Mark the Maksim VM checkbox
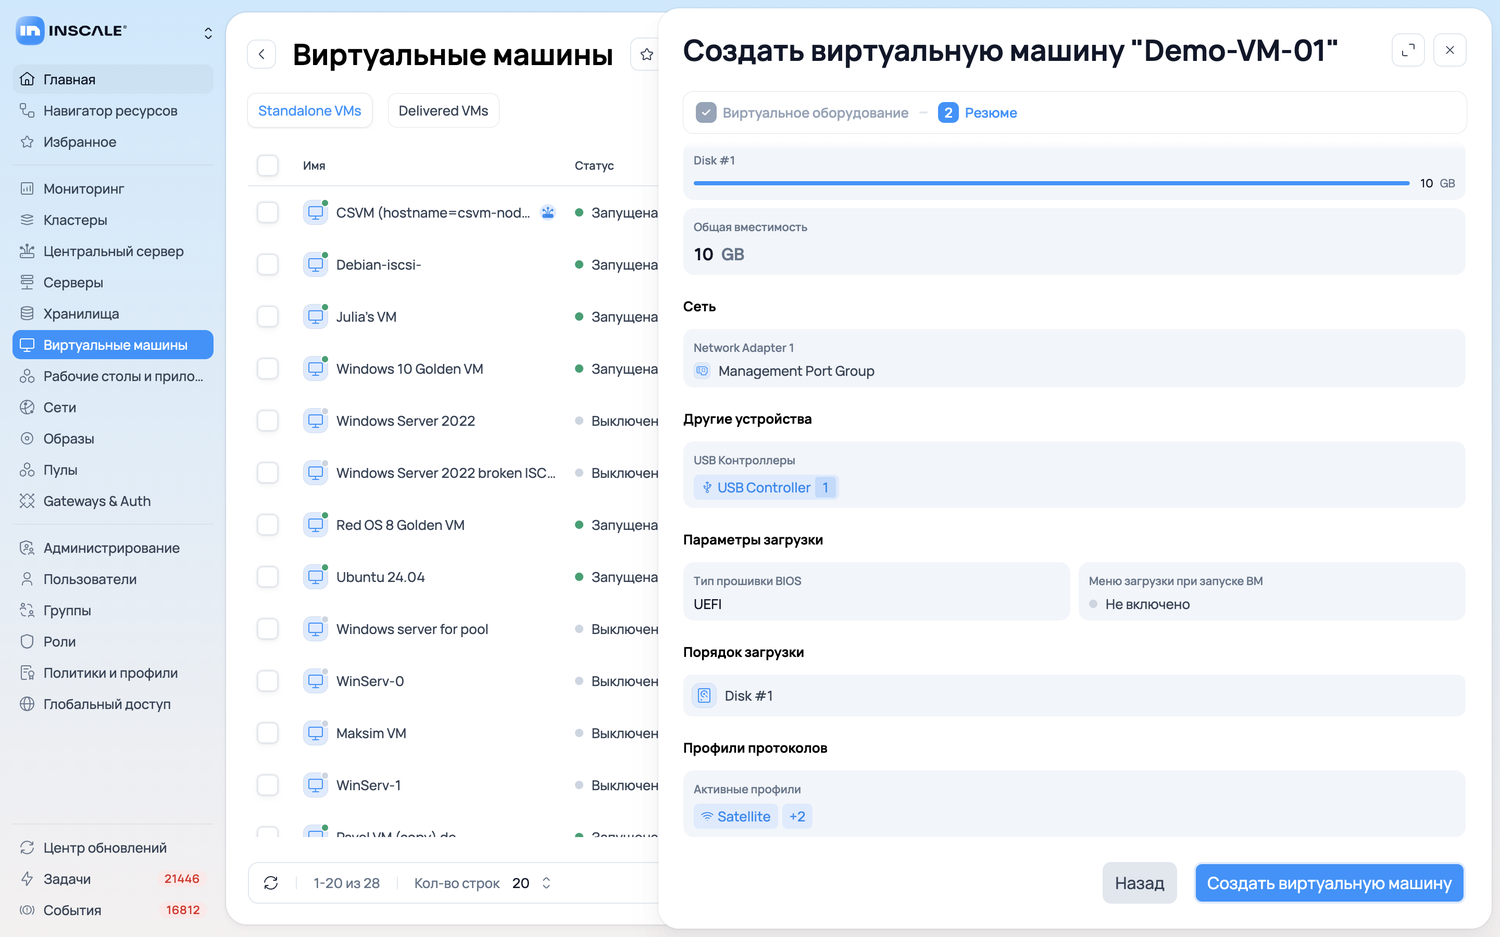The image size is (1500, 937). 268,733
